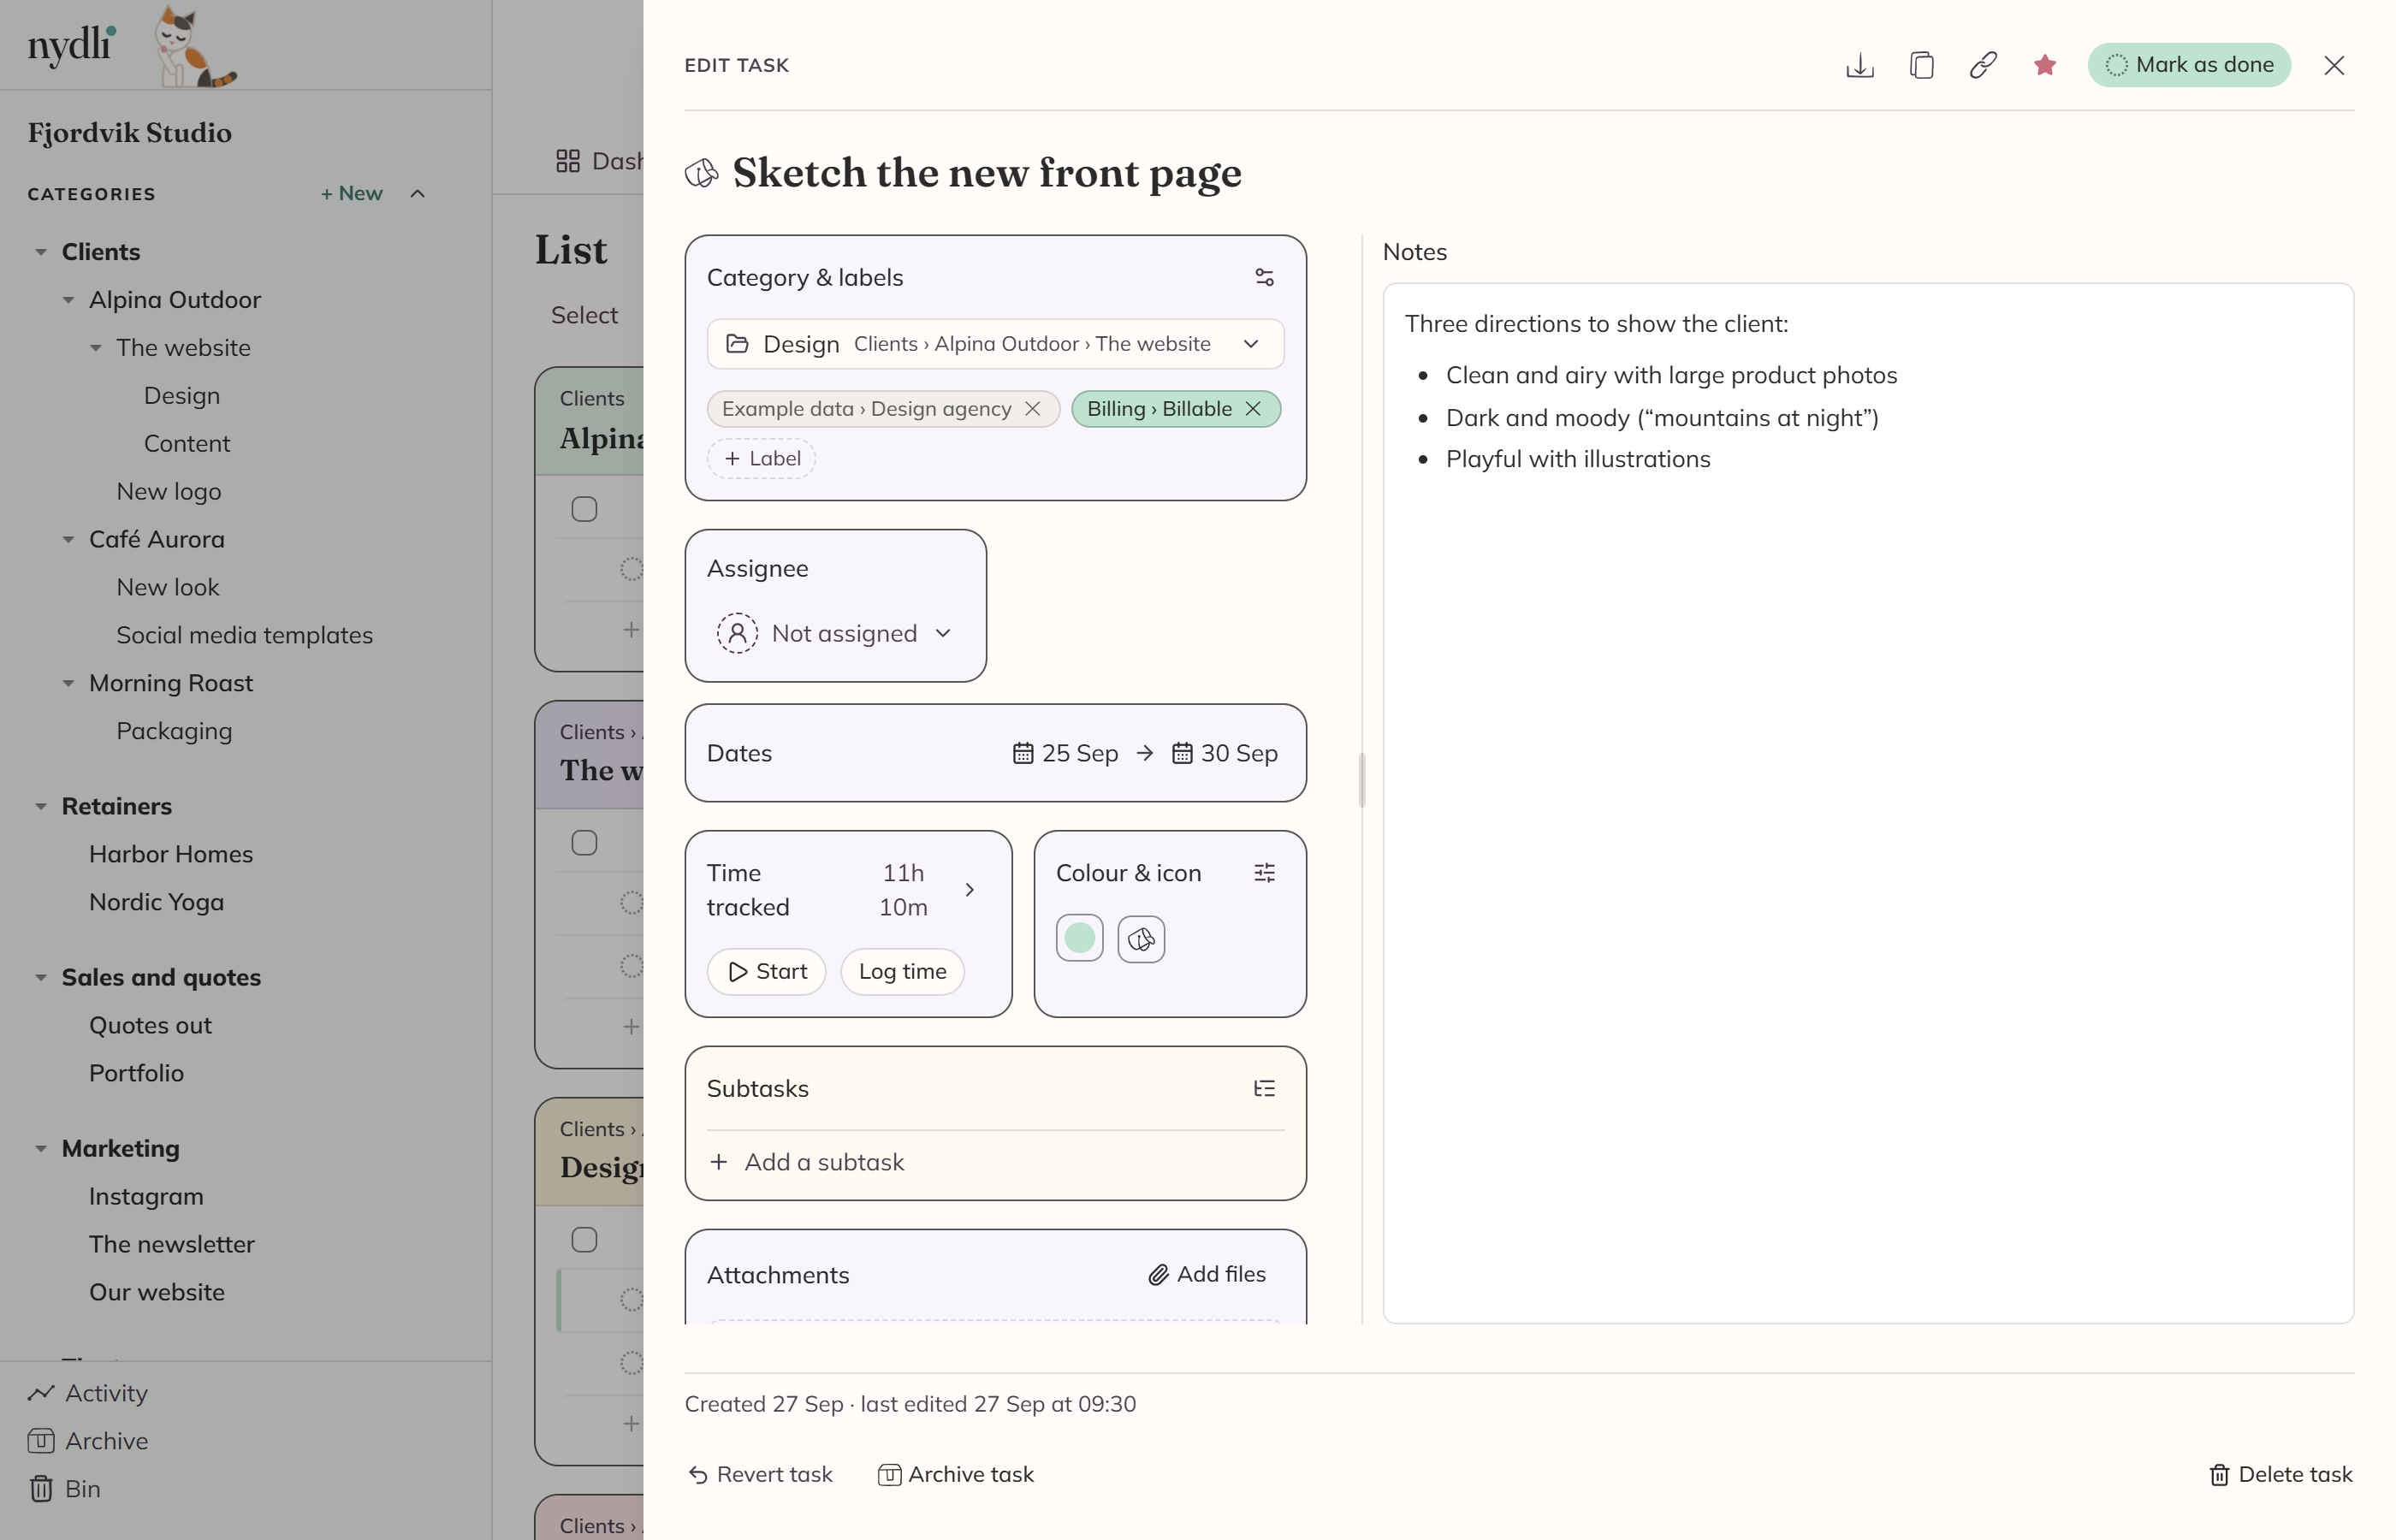The width and height of the screenshot is (2396, 1540).
Task: Click the green colour swatch
Action: click(1079, 938)
